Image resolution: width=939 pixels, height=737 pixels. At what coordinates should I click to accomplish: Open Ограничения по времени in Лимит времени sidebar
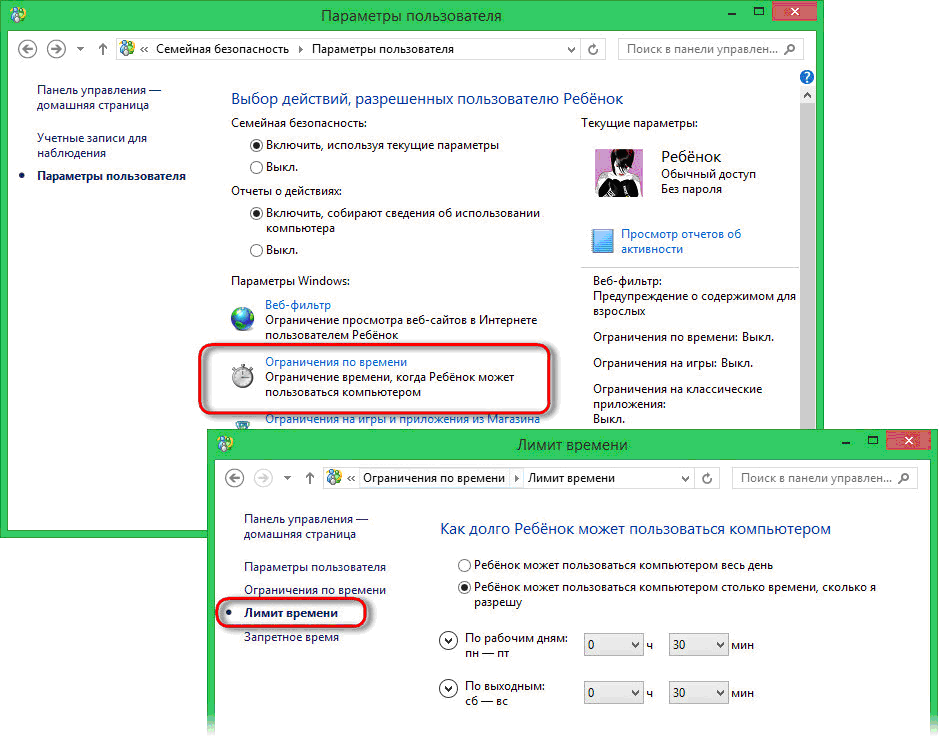(x=315, y=590)
